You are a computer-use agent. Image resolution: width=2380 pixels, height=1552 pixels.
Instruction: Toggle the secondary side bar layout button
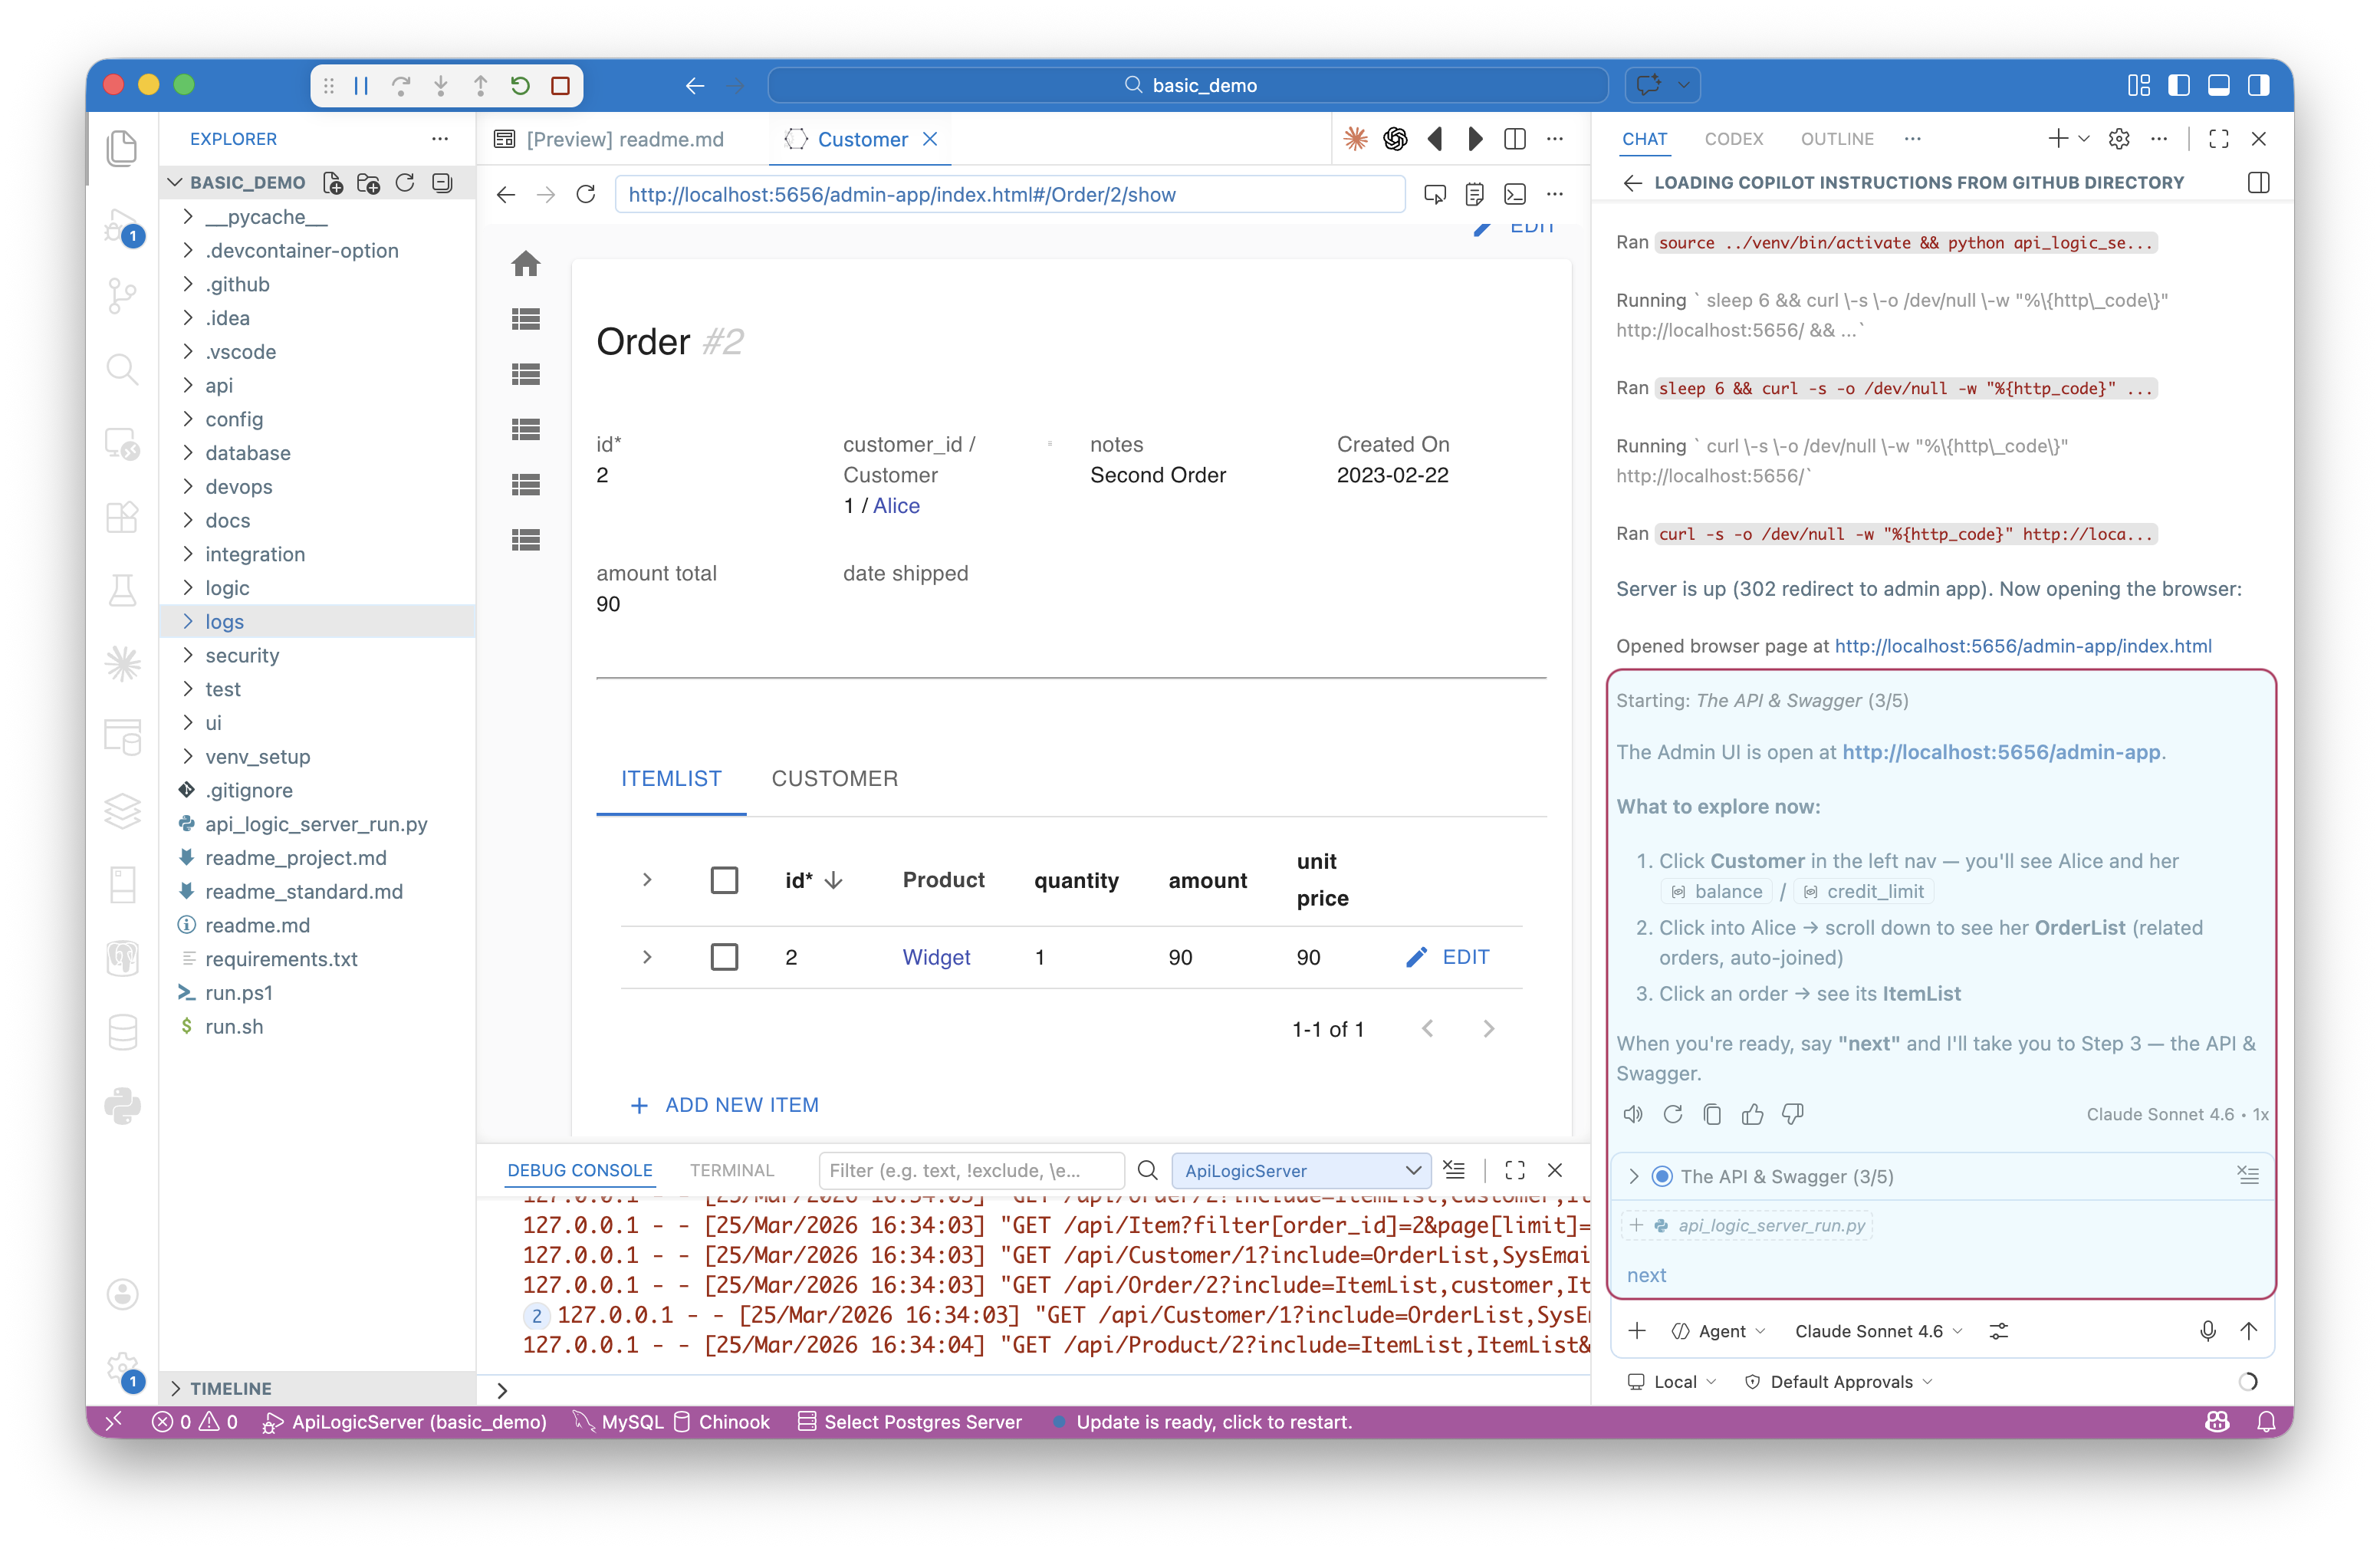2258,86
